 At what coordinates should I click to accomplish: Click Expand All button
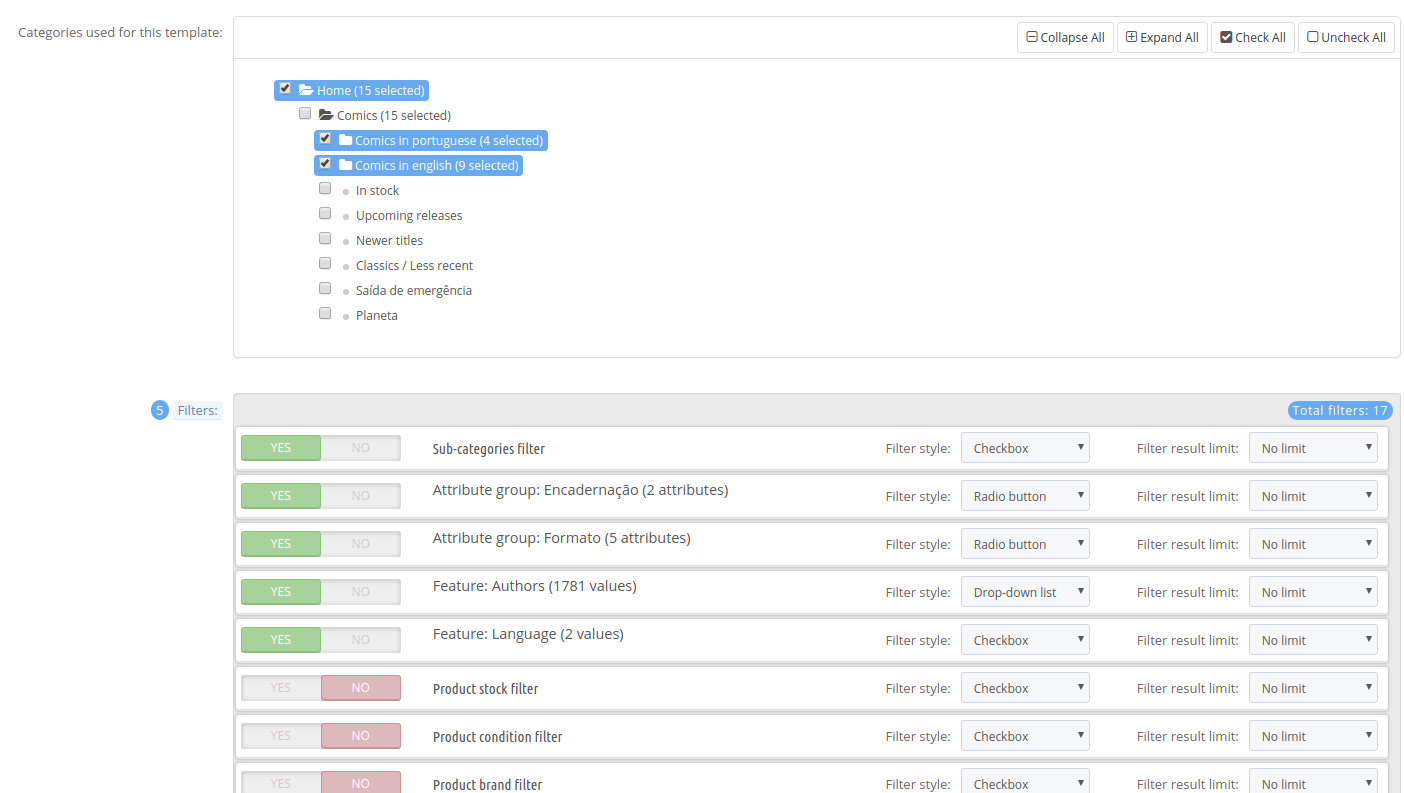coord(1162,37)
